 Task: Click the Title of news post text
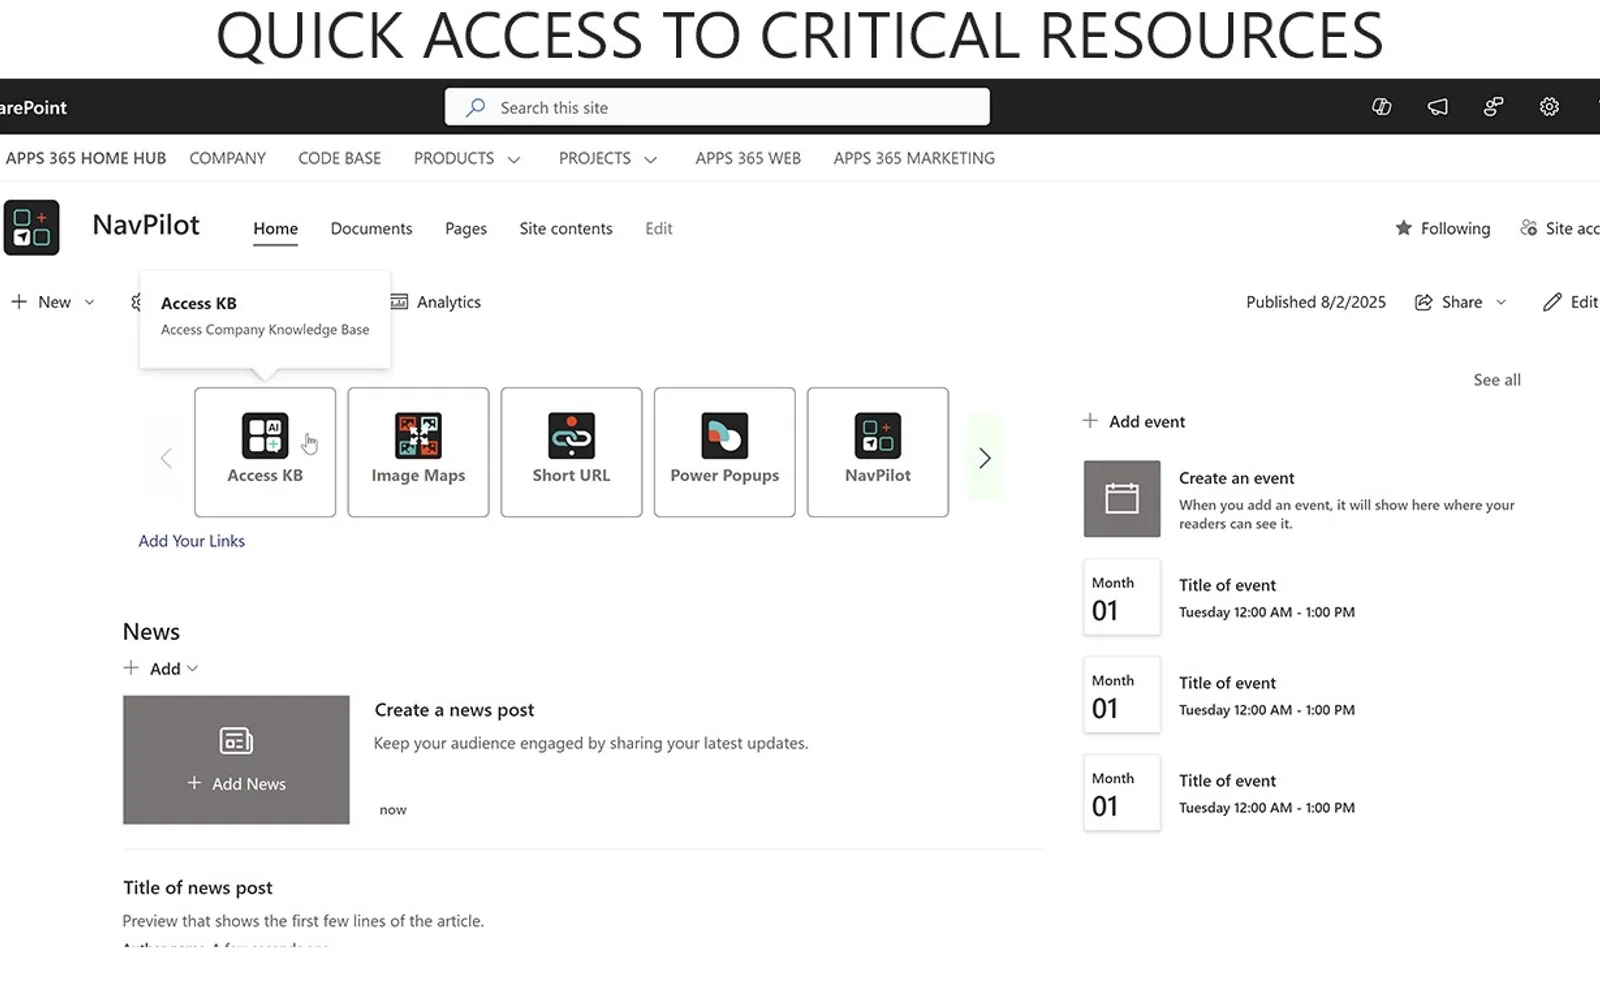coord(198,888)
